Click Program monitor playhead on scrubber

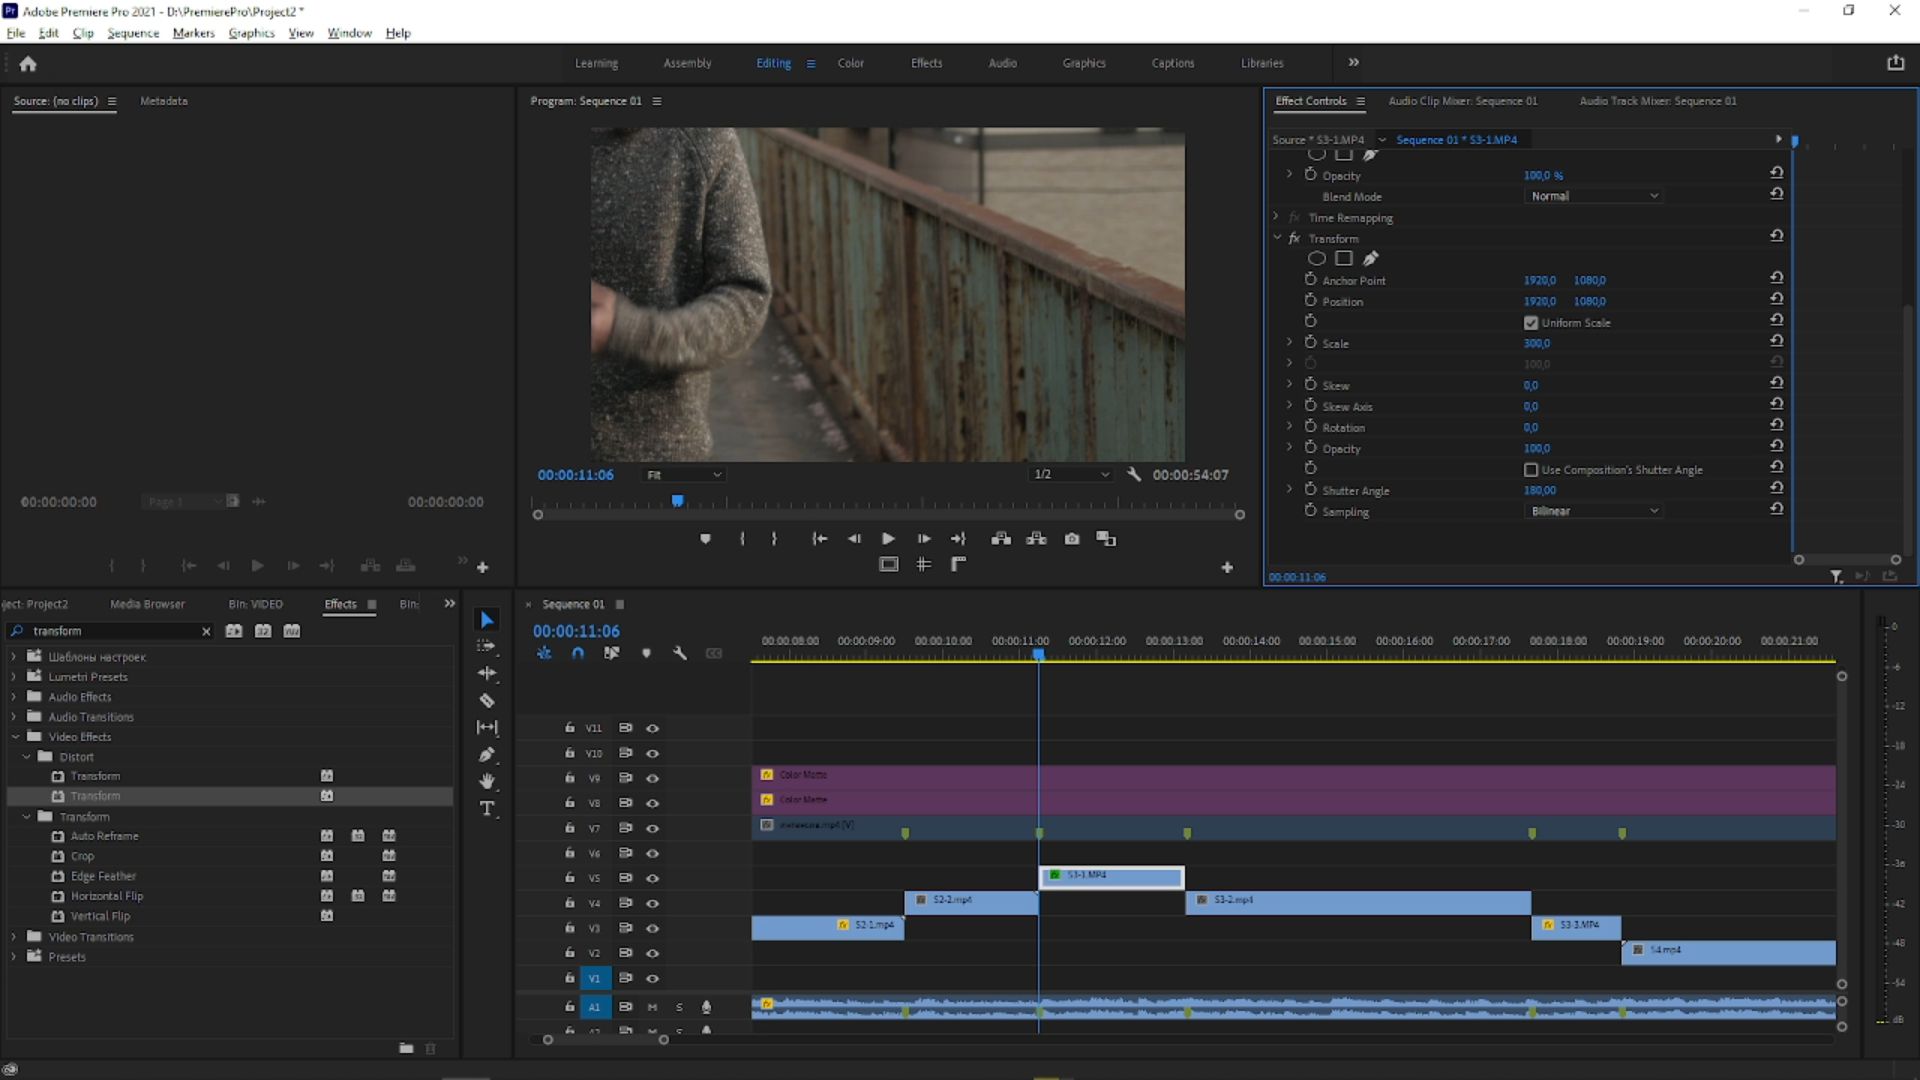pyautogui.click(x=677, y=500)
